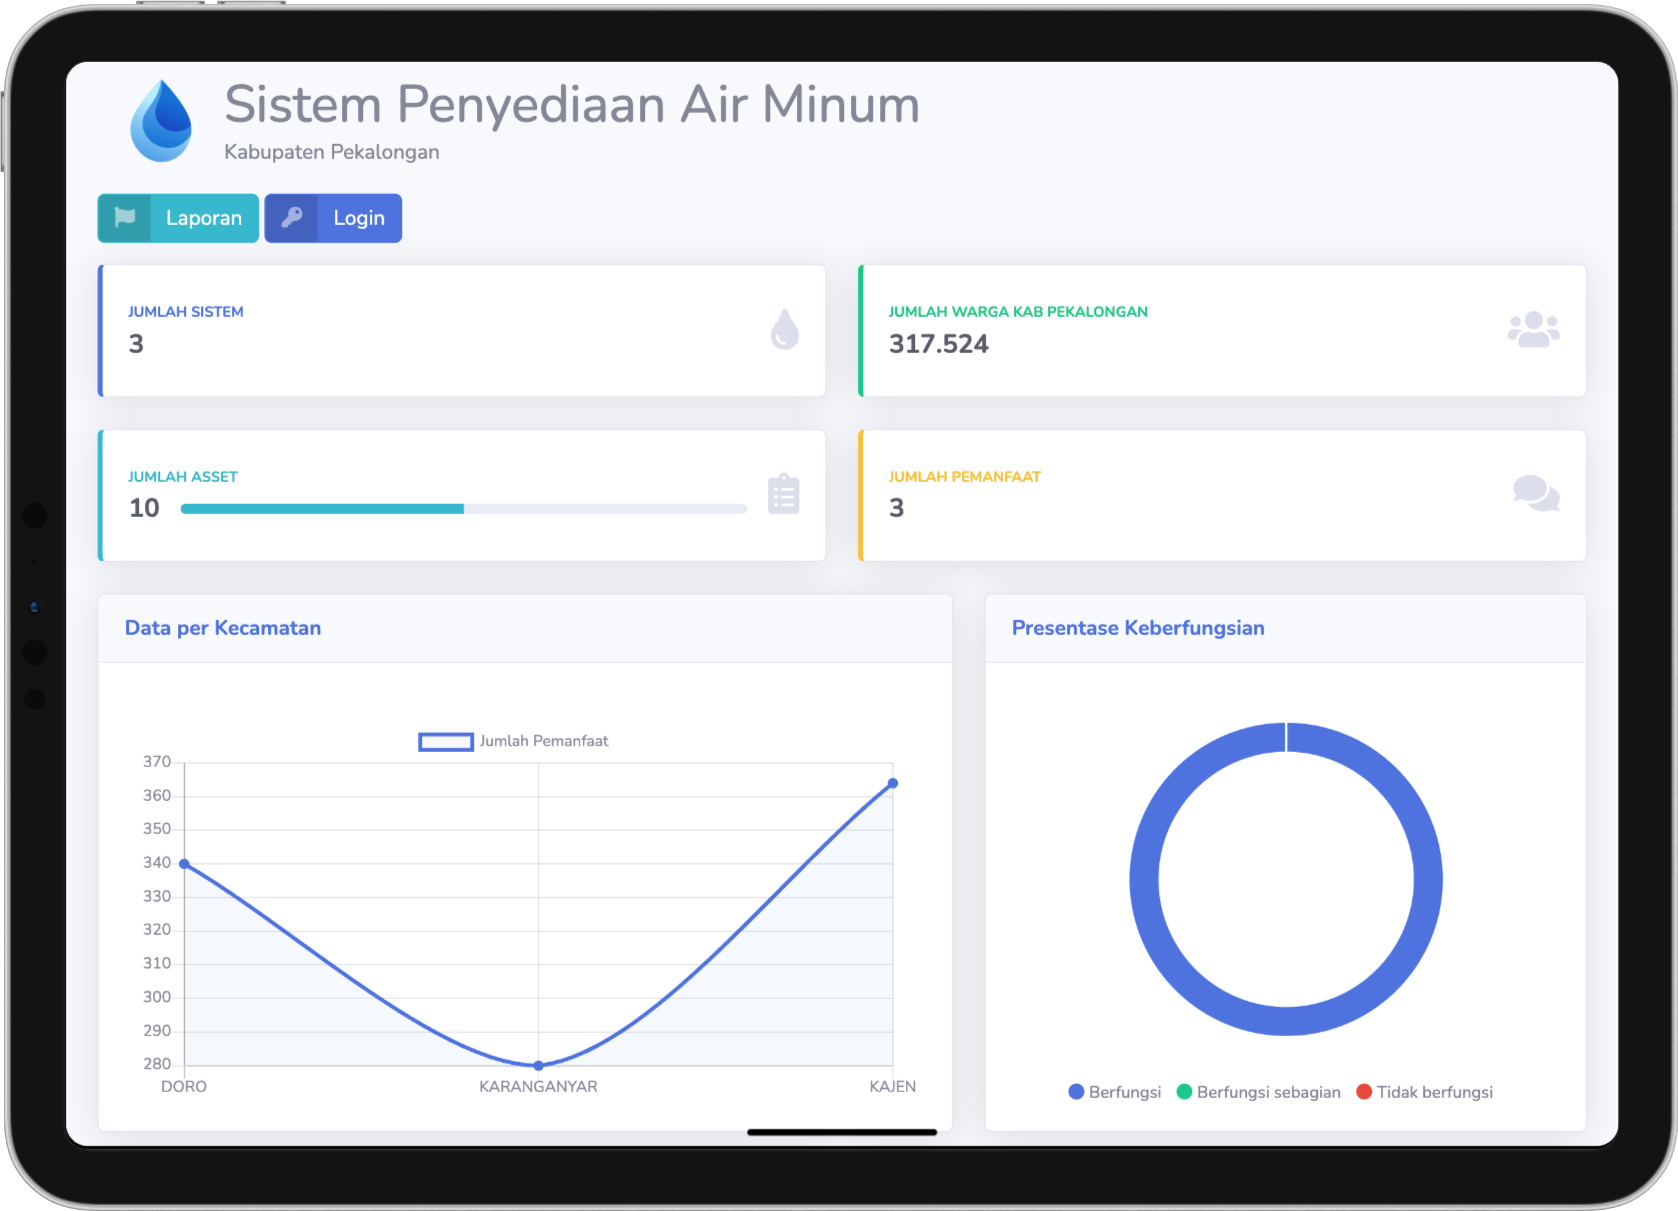This screenshot has height=1211, width=1678.
Task: Click the users group icon in Jumlah Warga card
Action: pyautogui.click(x=1534, y=330)
